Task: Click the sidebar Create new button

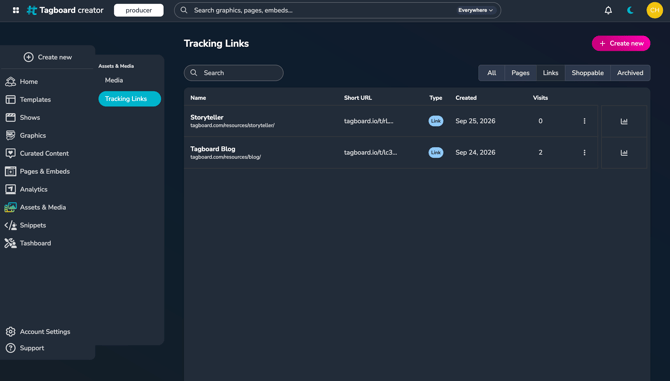Action: pos(47,57)
